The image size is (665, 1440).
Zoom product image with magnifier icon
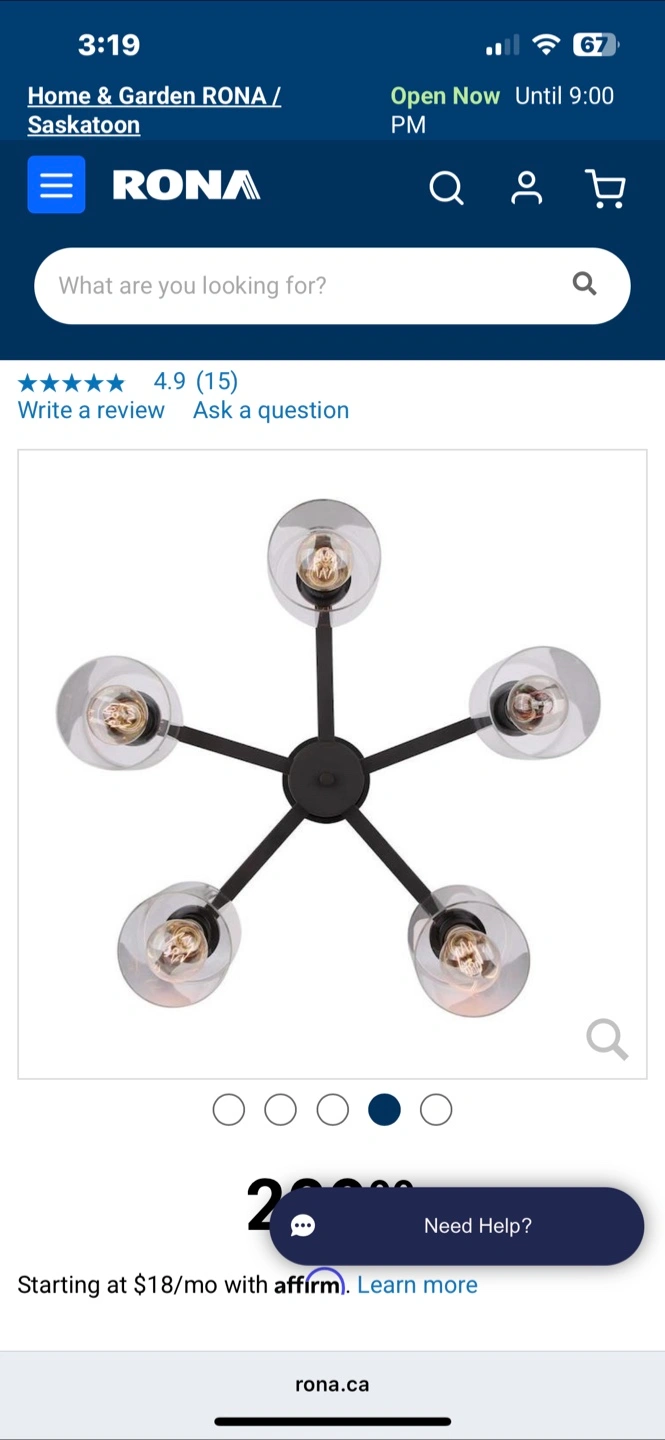(607, 1040)
